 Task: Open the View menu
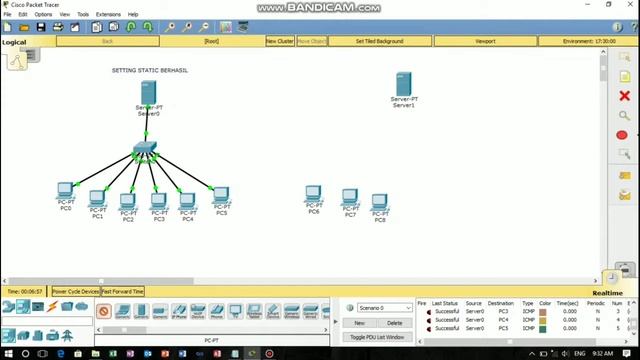(64, 14)
